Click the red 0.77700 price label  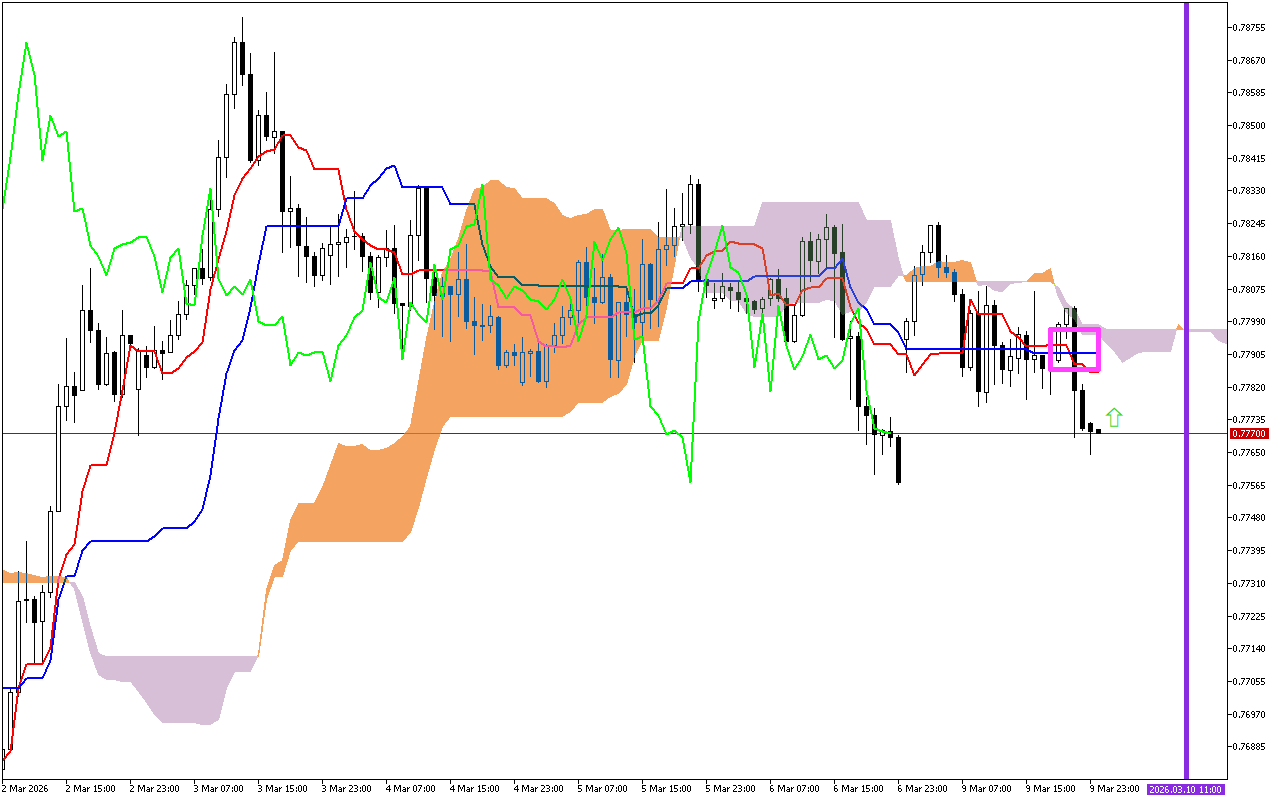click(x=1249, y=433)
